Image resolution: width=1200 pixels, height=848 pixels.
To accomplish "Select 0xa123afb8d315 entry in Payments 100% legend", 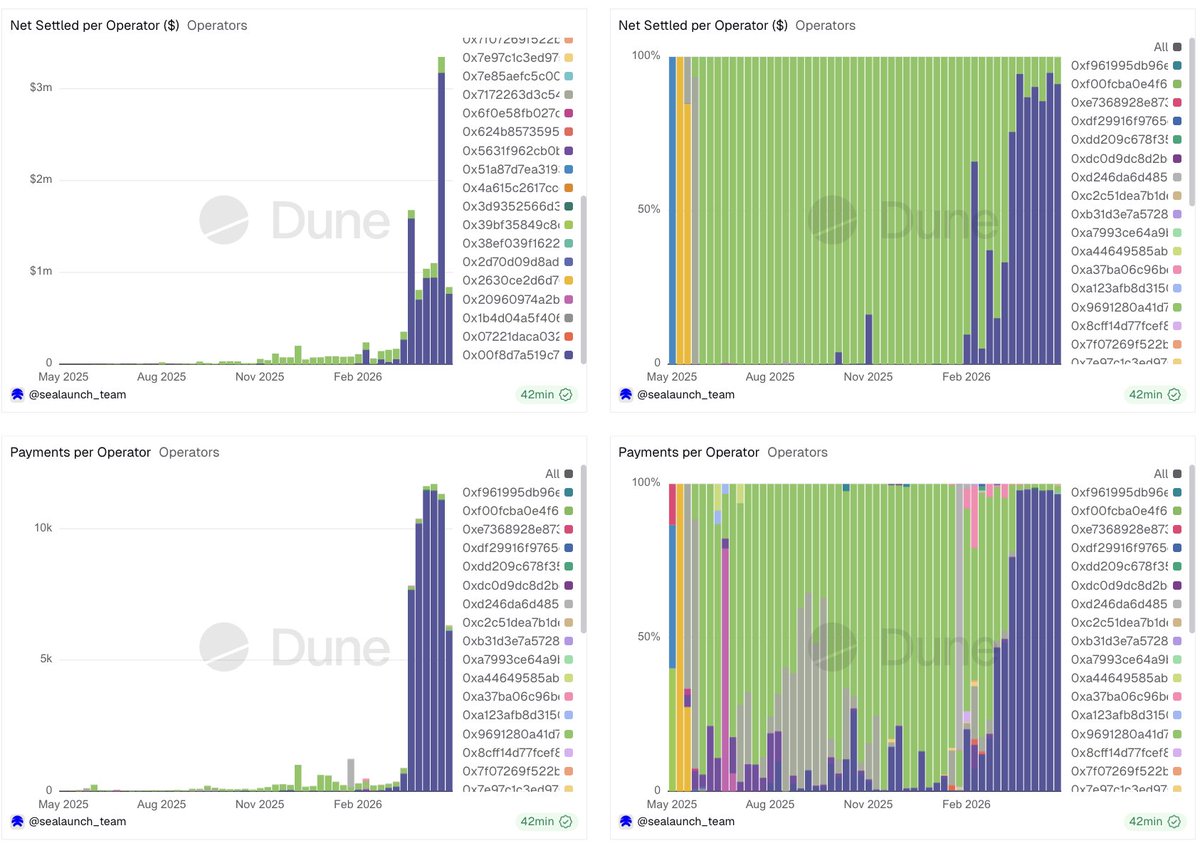I will tap(1127, 714).
